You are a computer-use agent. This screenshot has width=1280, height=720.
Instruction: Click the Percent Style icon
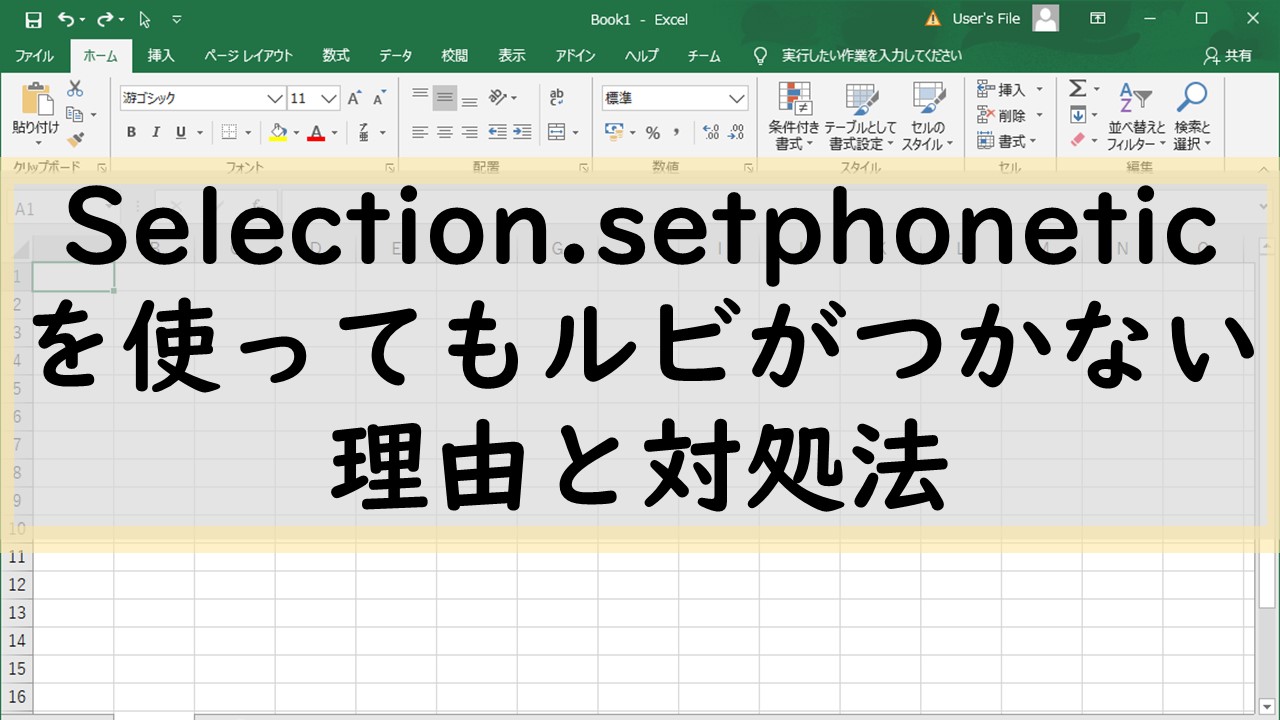coord(652,132)
